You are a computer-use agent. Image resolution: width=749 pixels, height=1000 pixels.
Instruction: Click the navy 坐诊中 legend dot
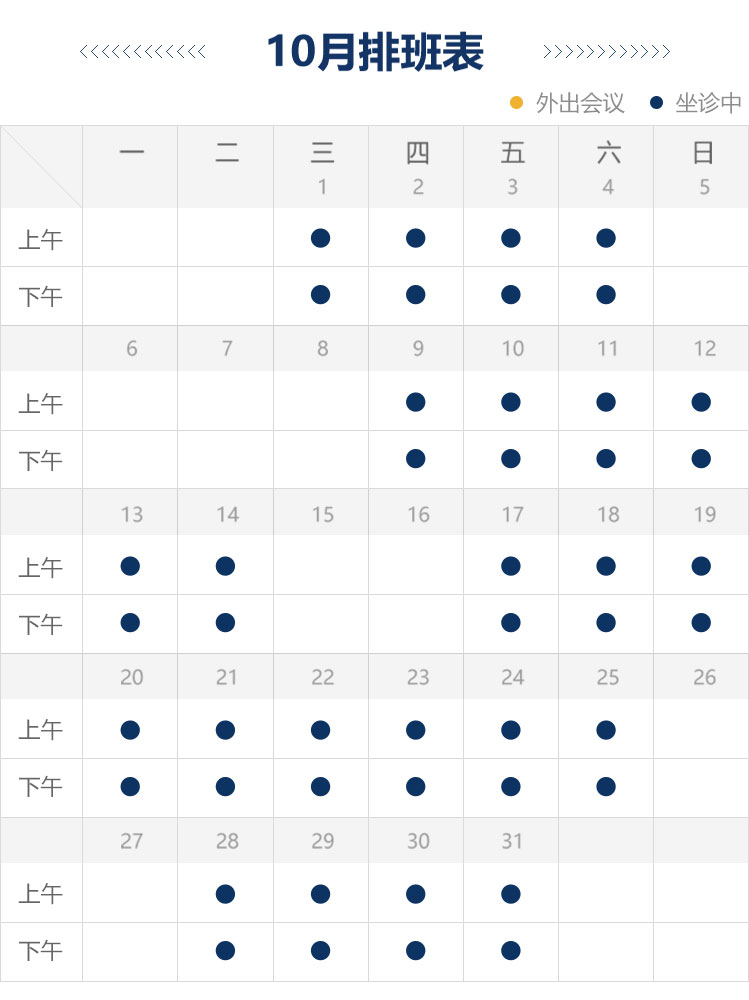(657, 103)
